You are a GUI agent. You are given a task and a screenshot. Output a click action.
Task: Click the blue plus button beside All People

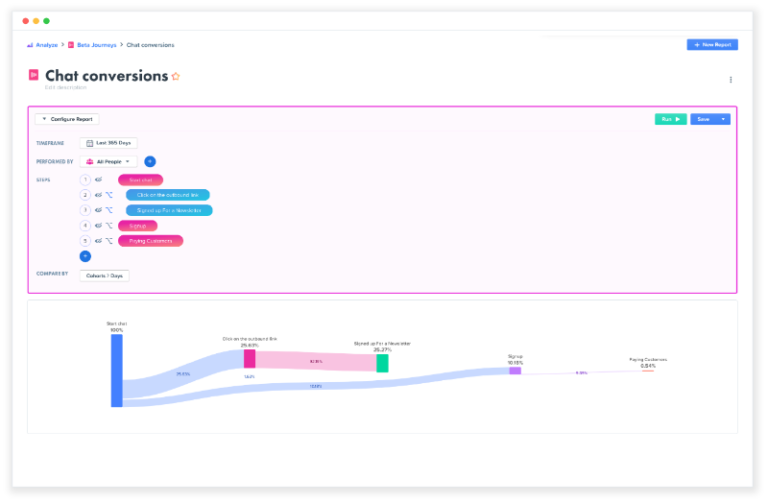pyautogui.click(x=150, y=161)
